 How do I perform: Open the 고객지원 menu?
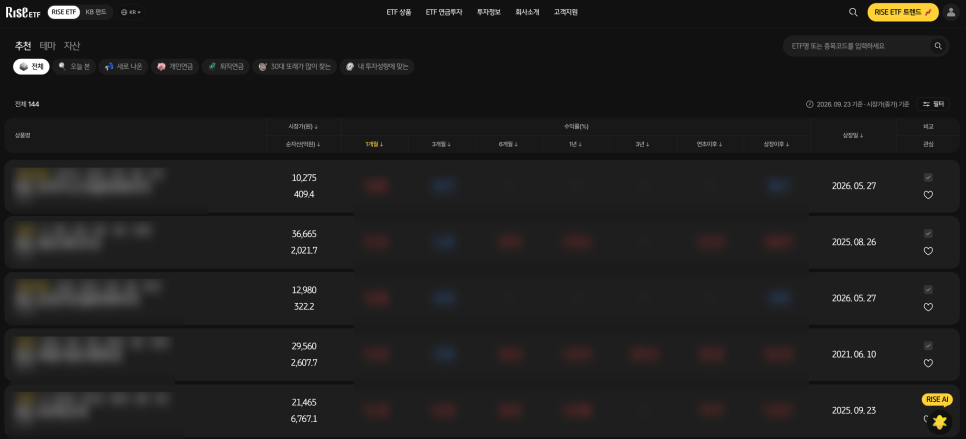coord(566,12)
